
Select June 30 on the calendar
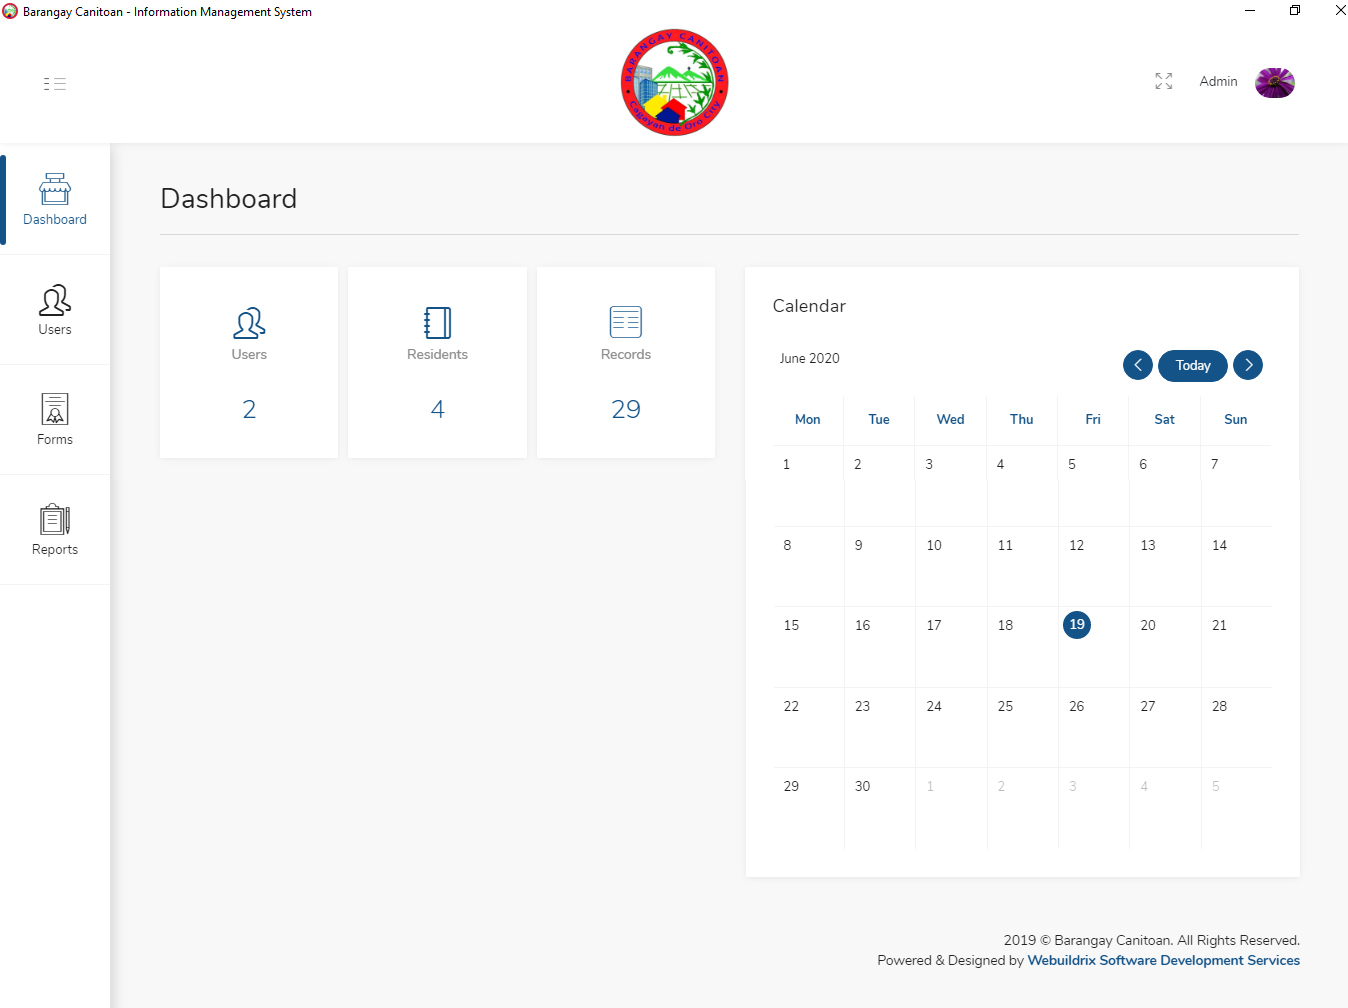(x=862, y=786)
